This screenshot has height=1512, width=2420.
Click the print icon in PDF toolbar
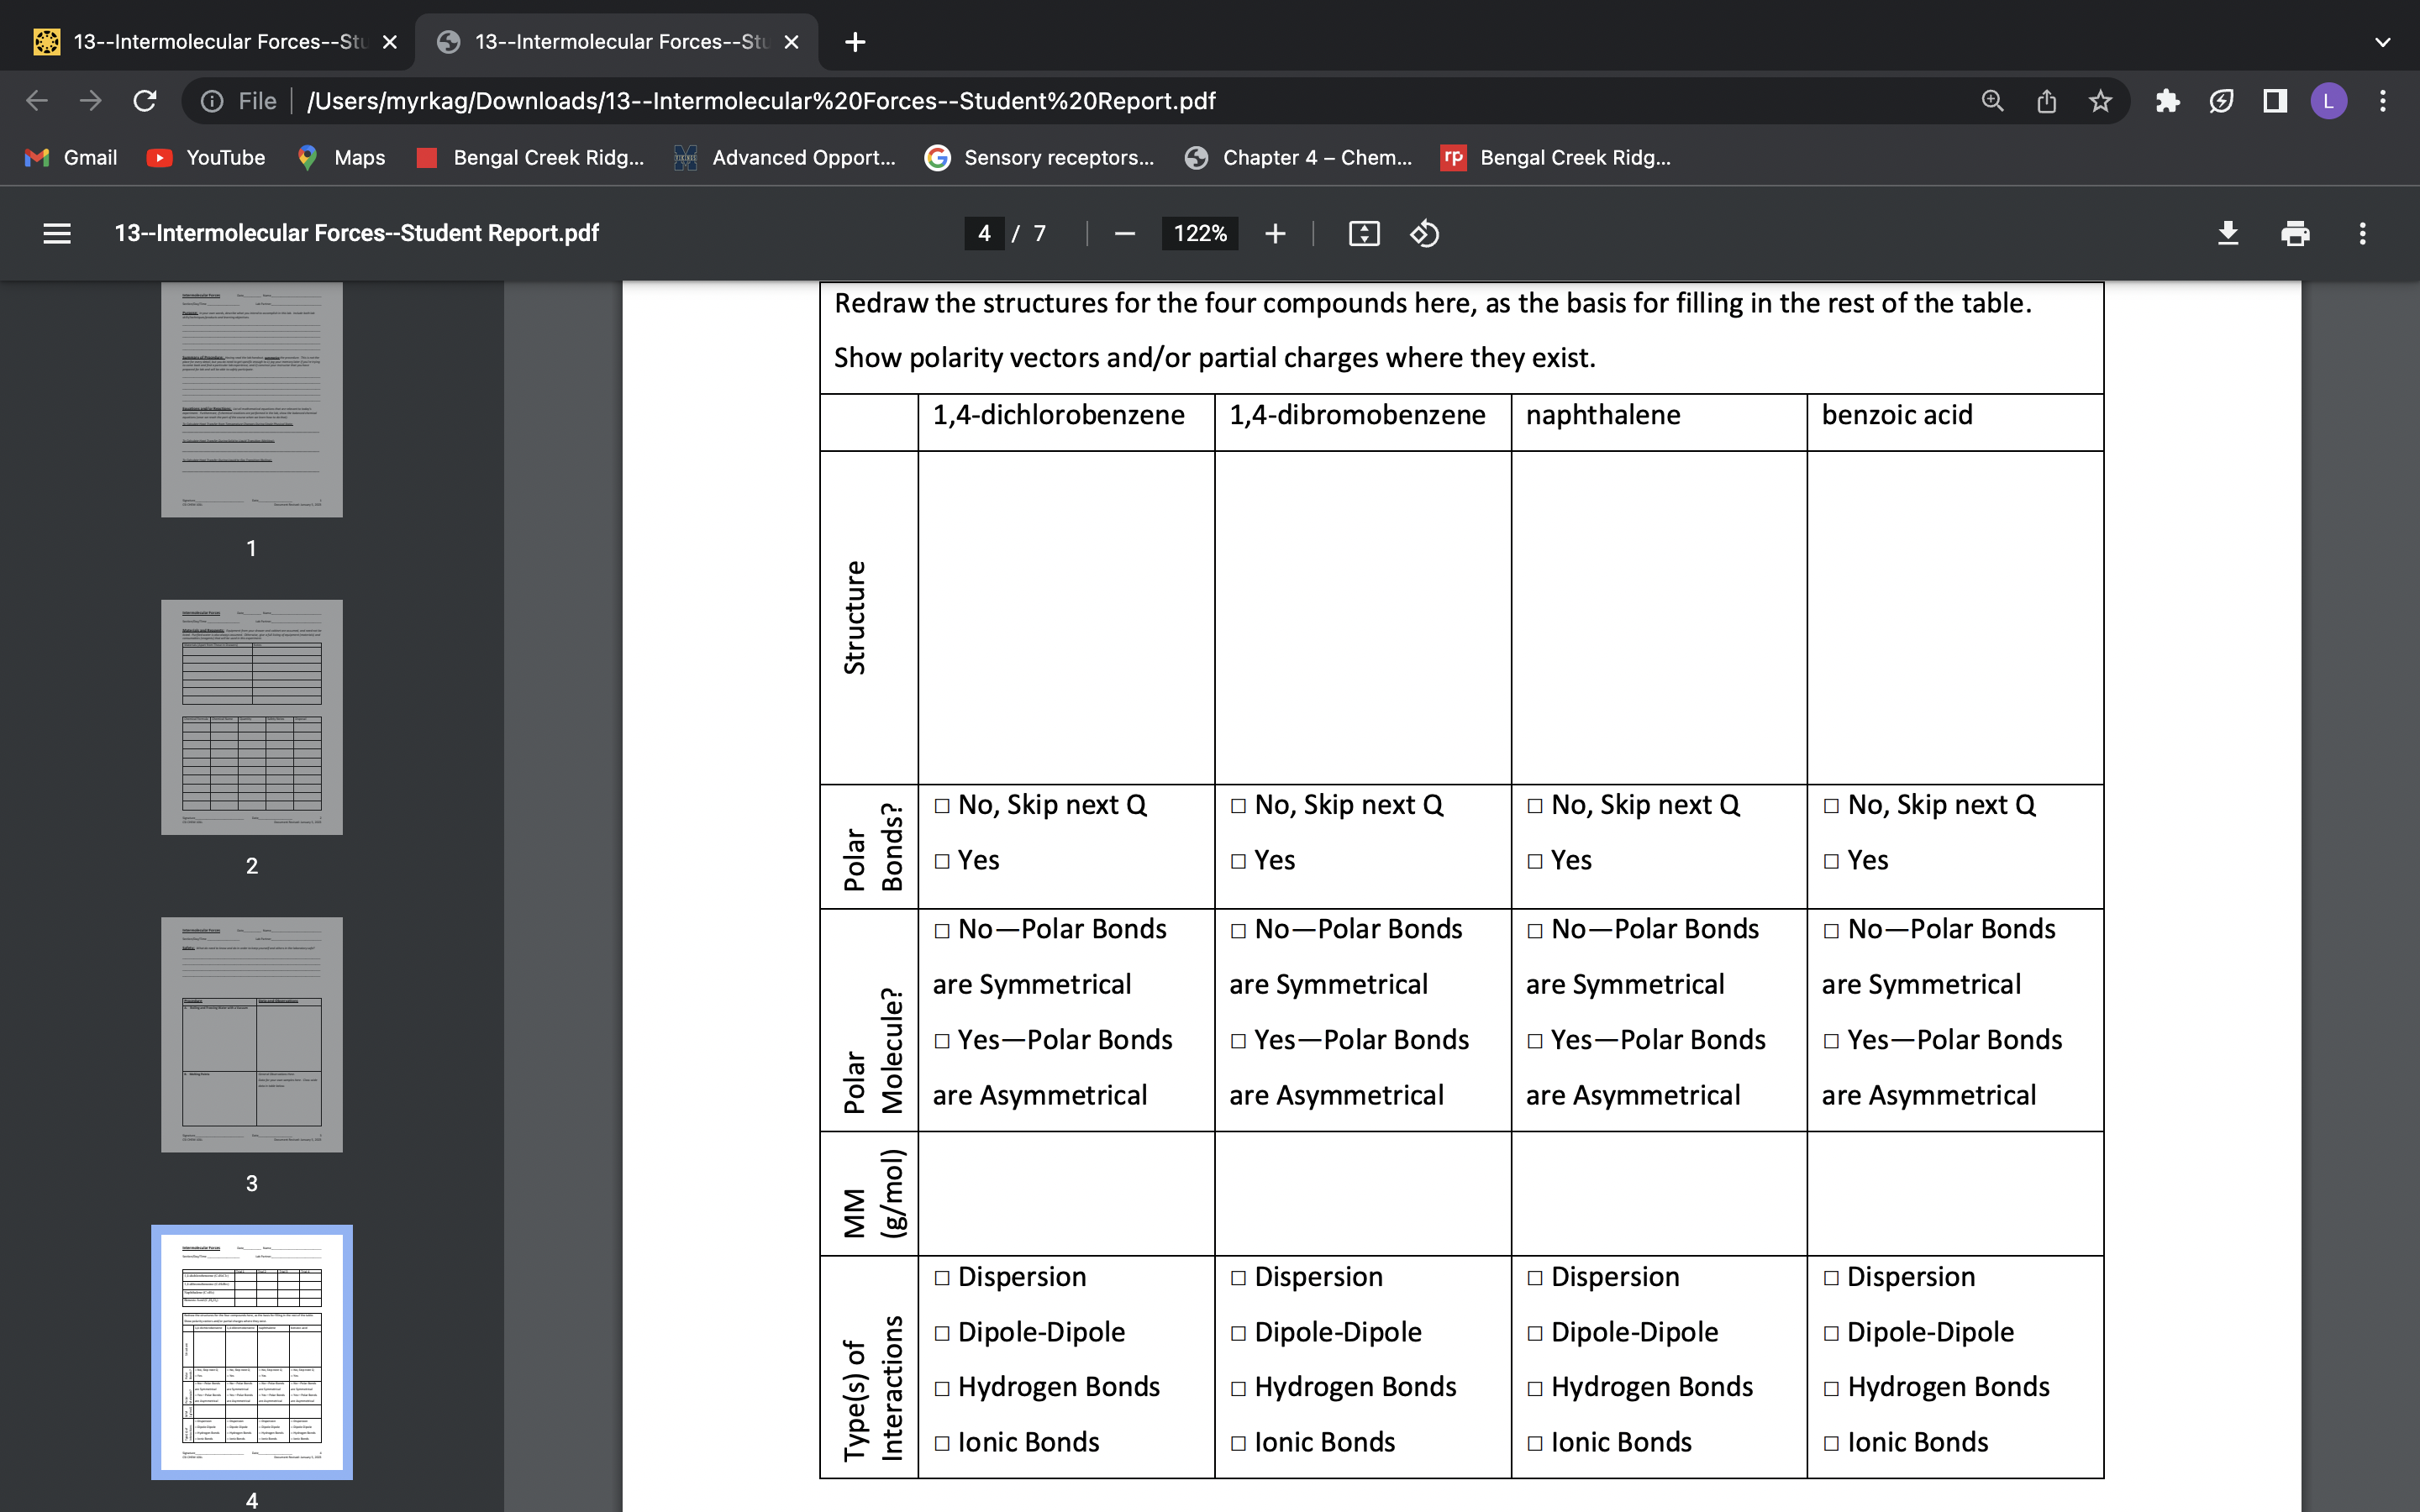(2295, 233)
